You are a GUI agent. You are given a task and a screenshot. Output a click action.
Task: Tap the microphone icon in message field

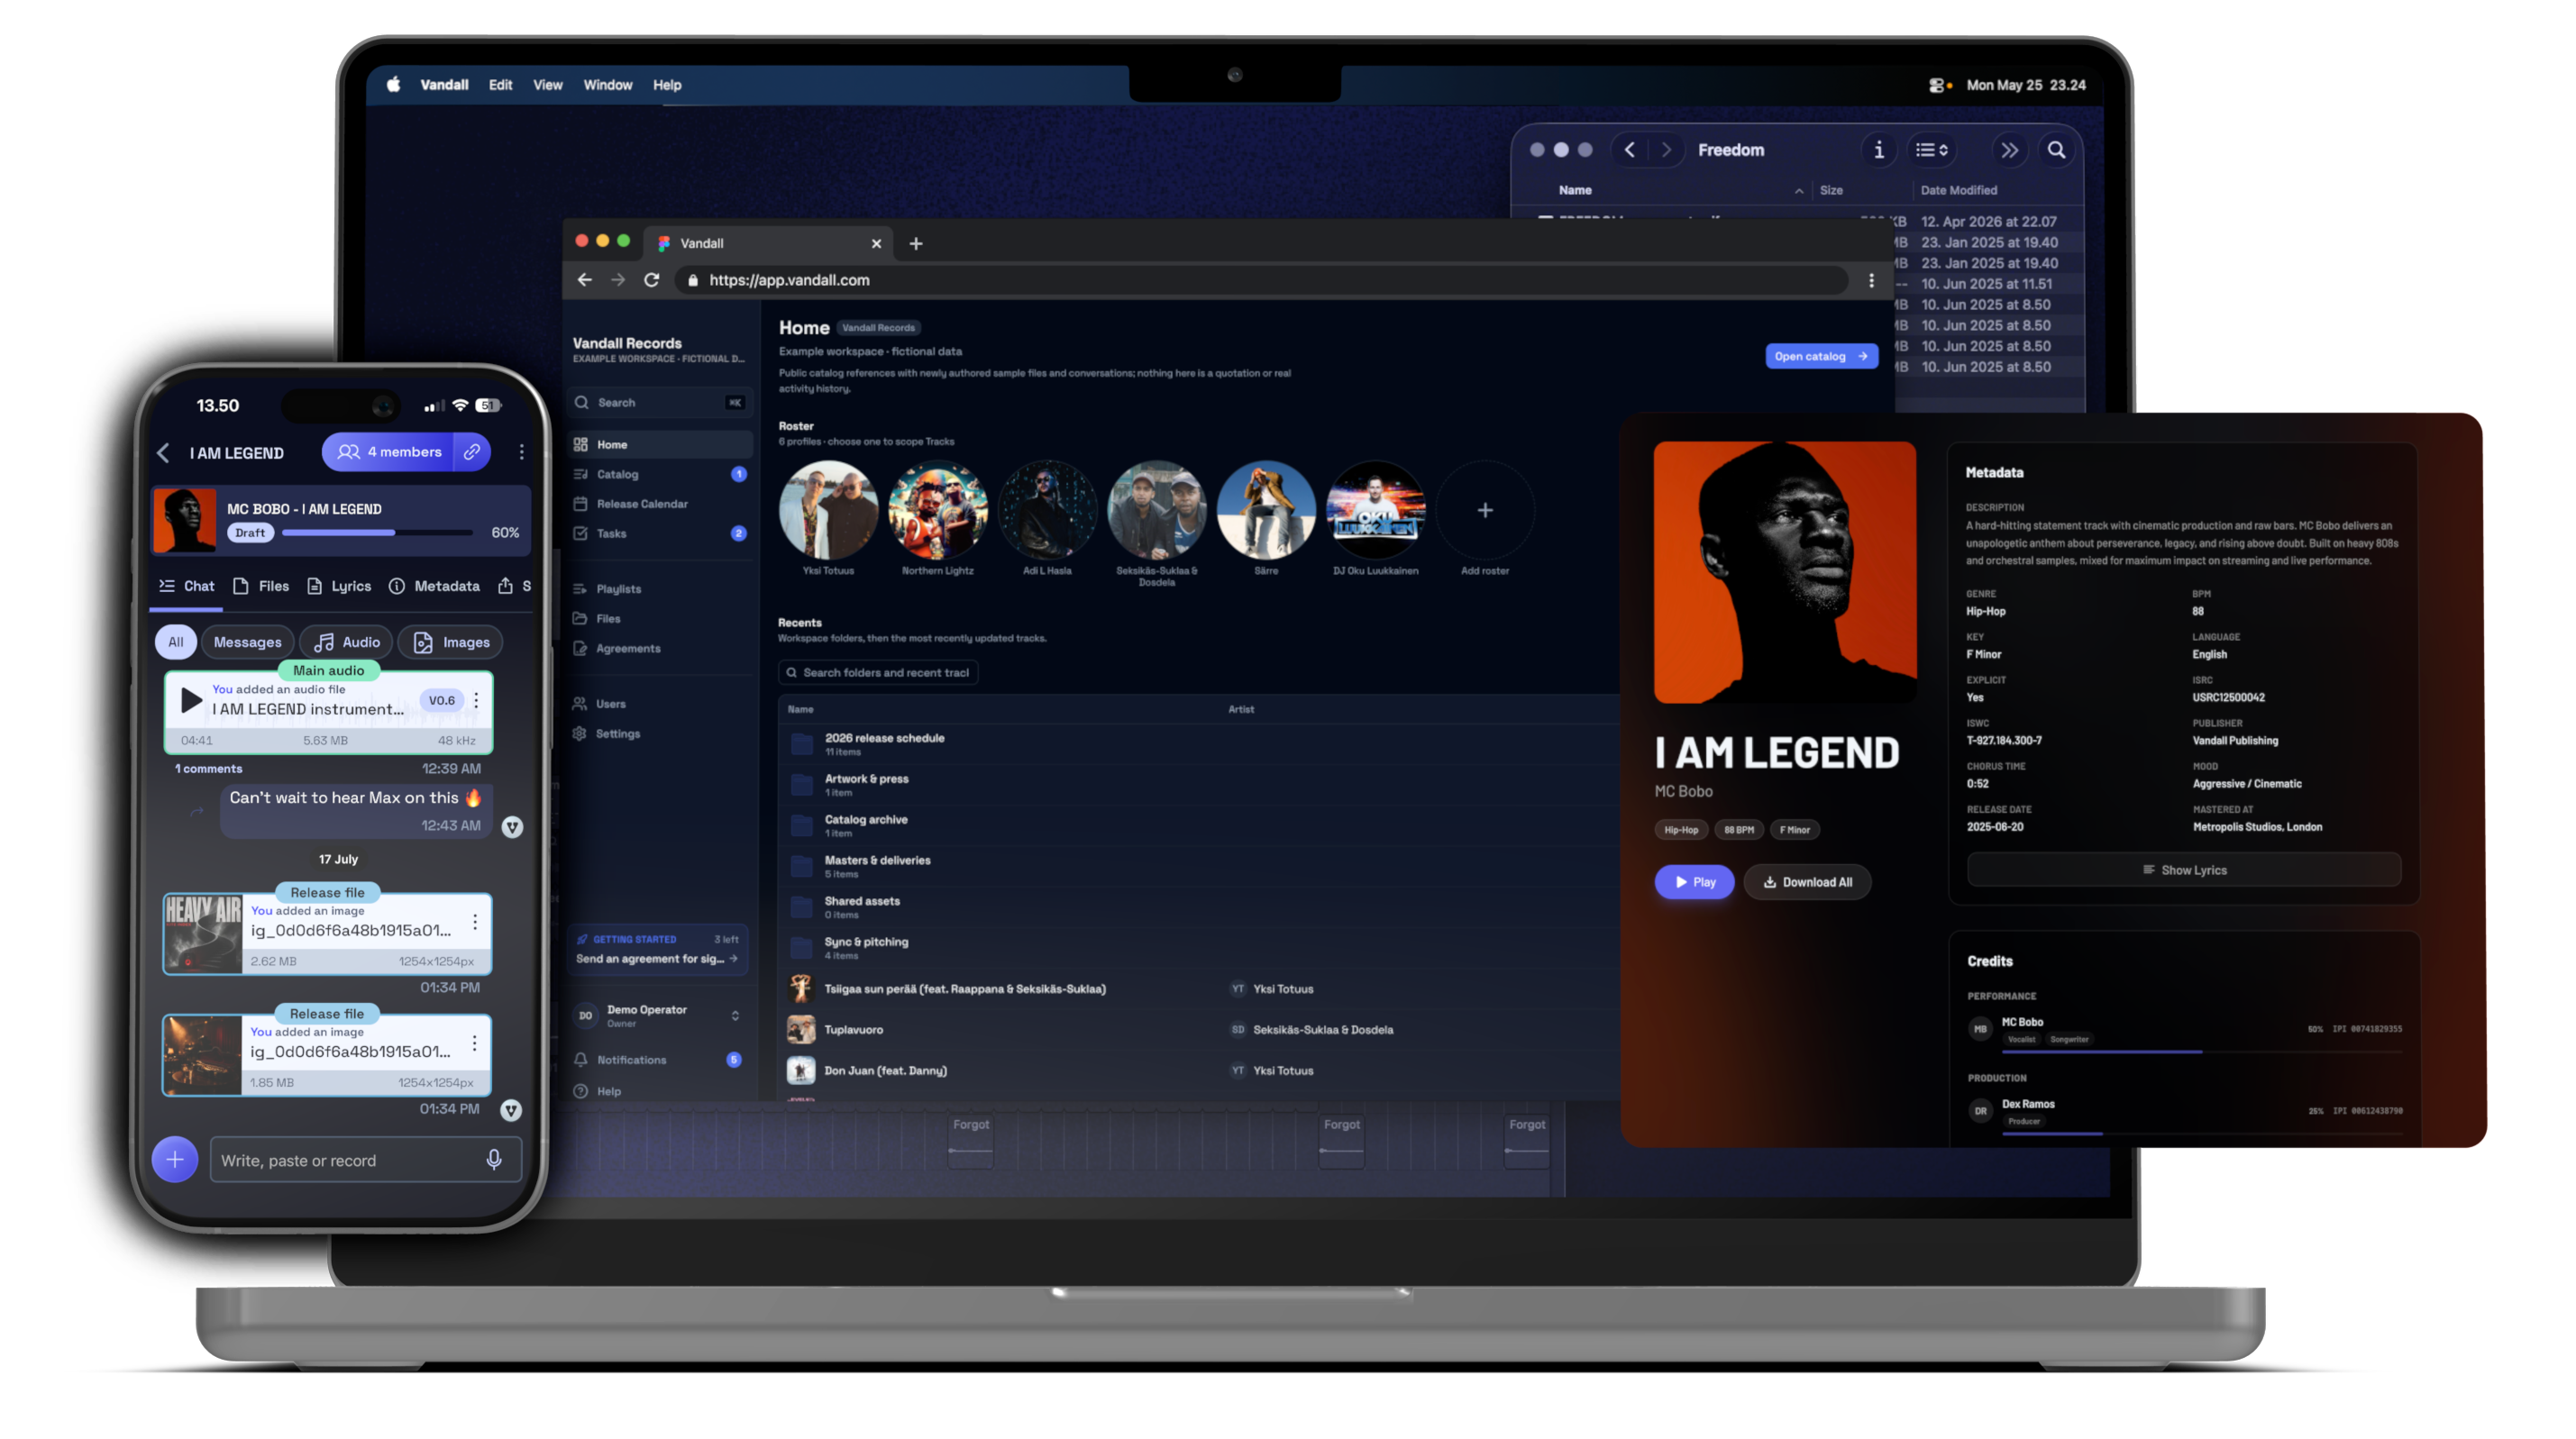tap(494, 1159)
